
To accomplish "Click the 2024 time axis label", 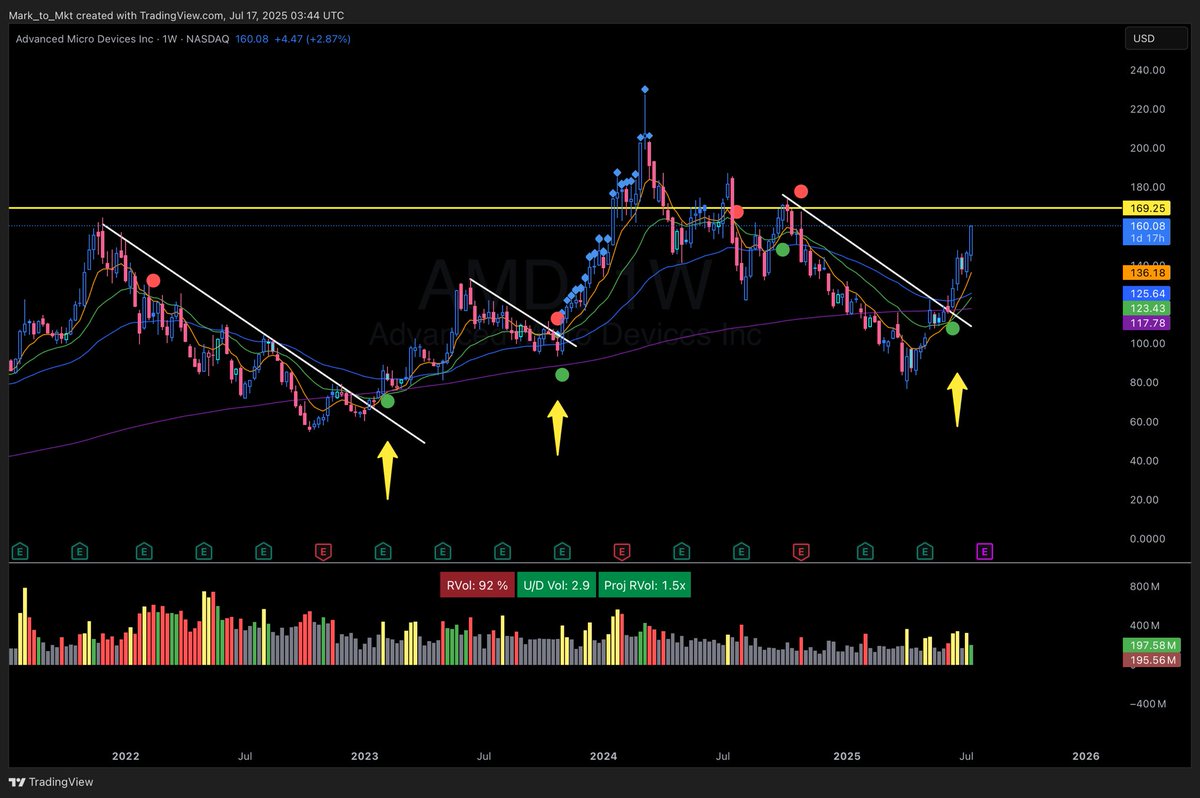I will 603,756.
